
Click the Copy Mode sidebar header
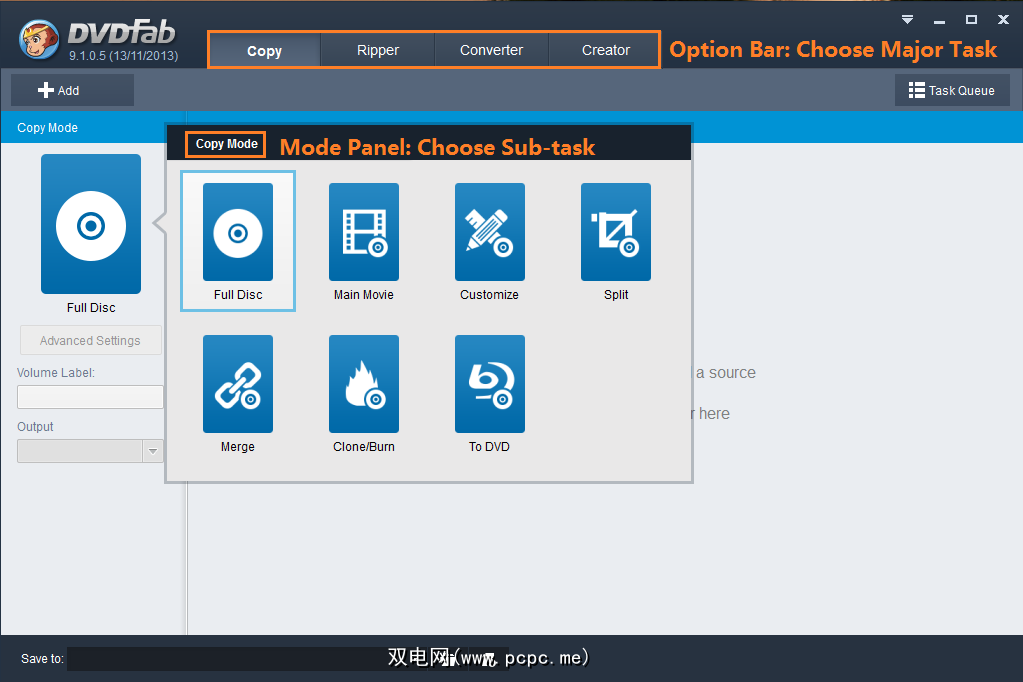[84, 128]
